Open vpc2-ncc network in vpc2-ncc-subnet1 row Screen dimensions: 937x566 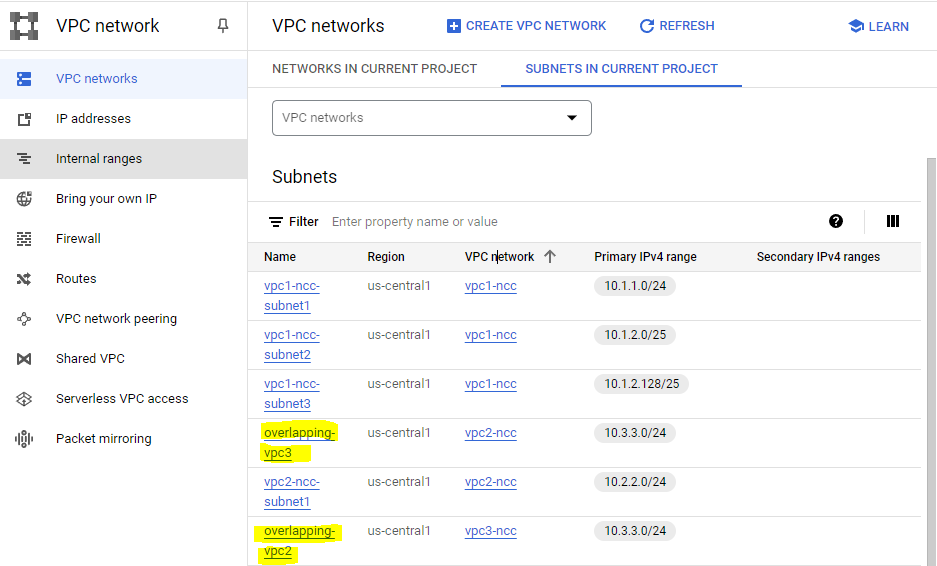point(491,482)
